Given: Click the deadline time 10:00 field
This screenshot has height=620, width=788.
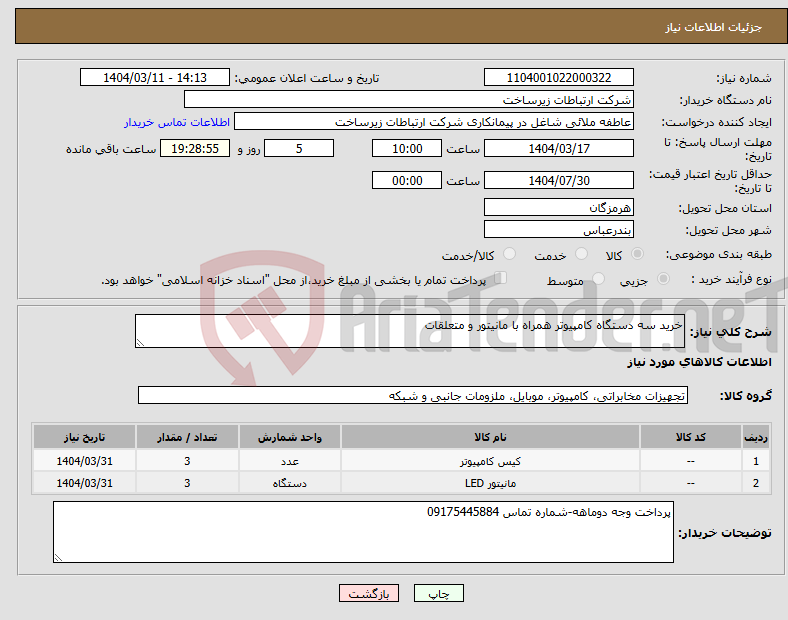Looking at the screenshot, I should point(407,148).
